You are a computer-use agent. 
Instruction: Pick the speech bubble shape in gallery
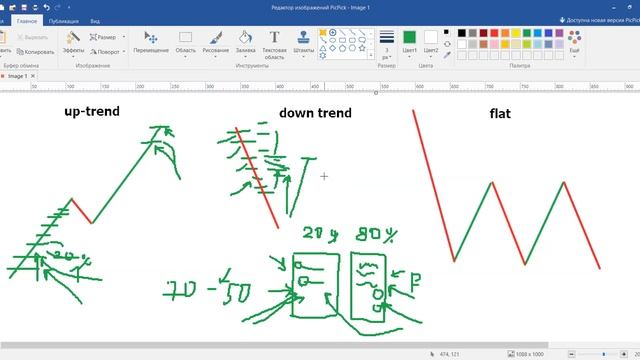(x=362, y=40)
